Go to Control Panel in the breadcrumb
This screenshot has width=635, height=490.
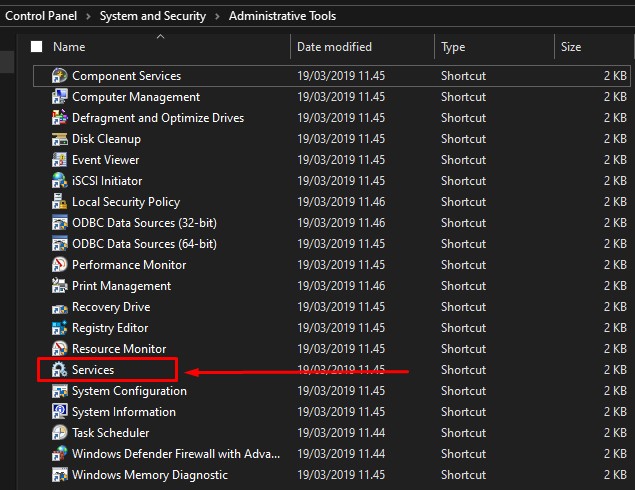(x=41, y=16)
